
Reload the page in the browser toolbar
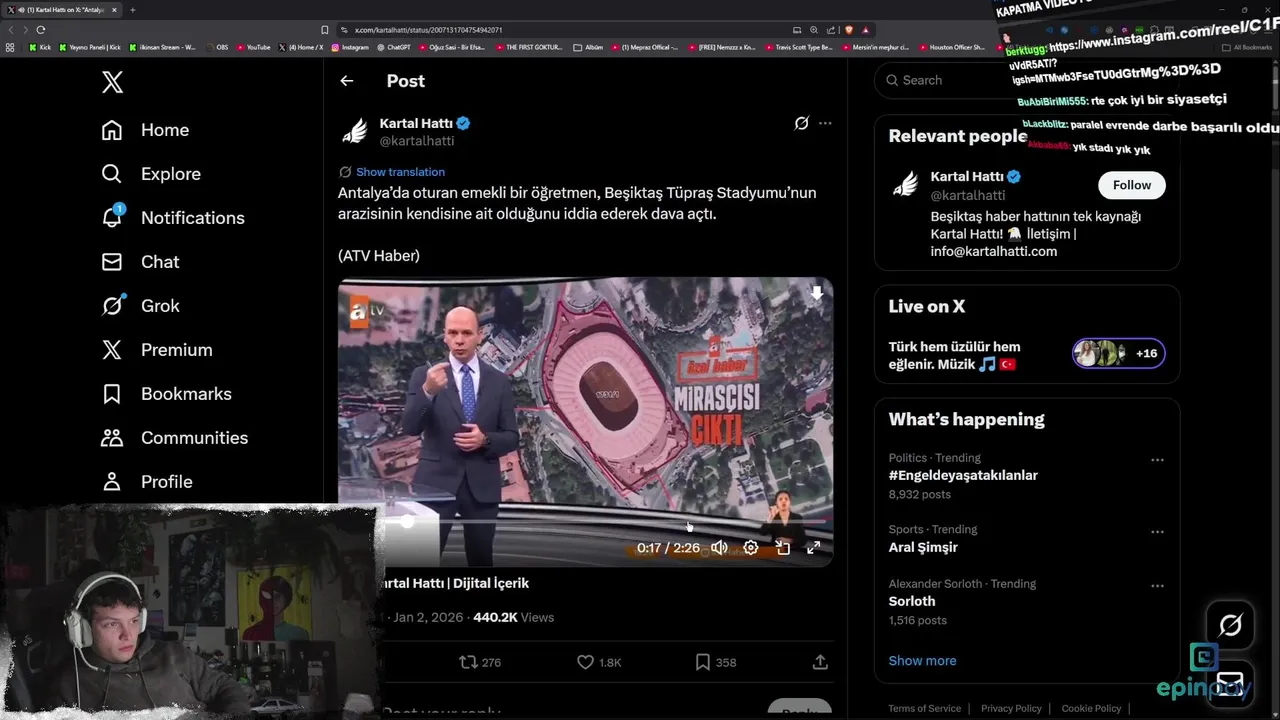pos(40,30)
